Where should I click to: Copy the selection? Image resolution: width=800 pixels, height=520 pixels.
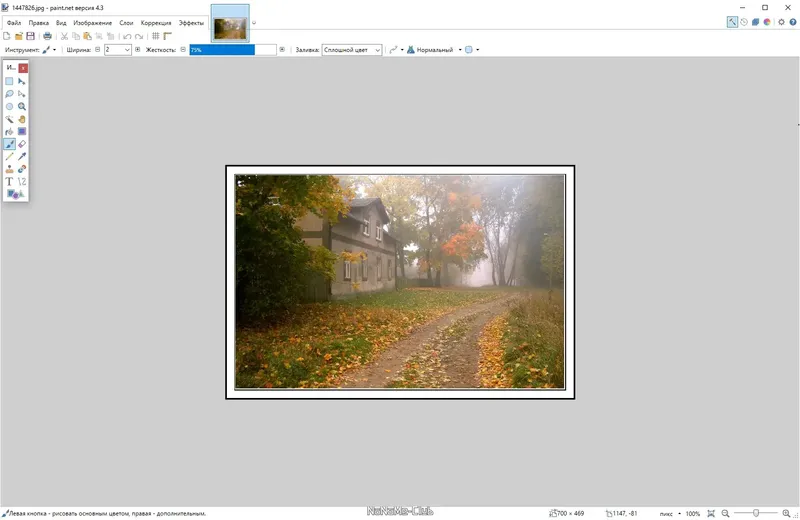(76, 36)
